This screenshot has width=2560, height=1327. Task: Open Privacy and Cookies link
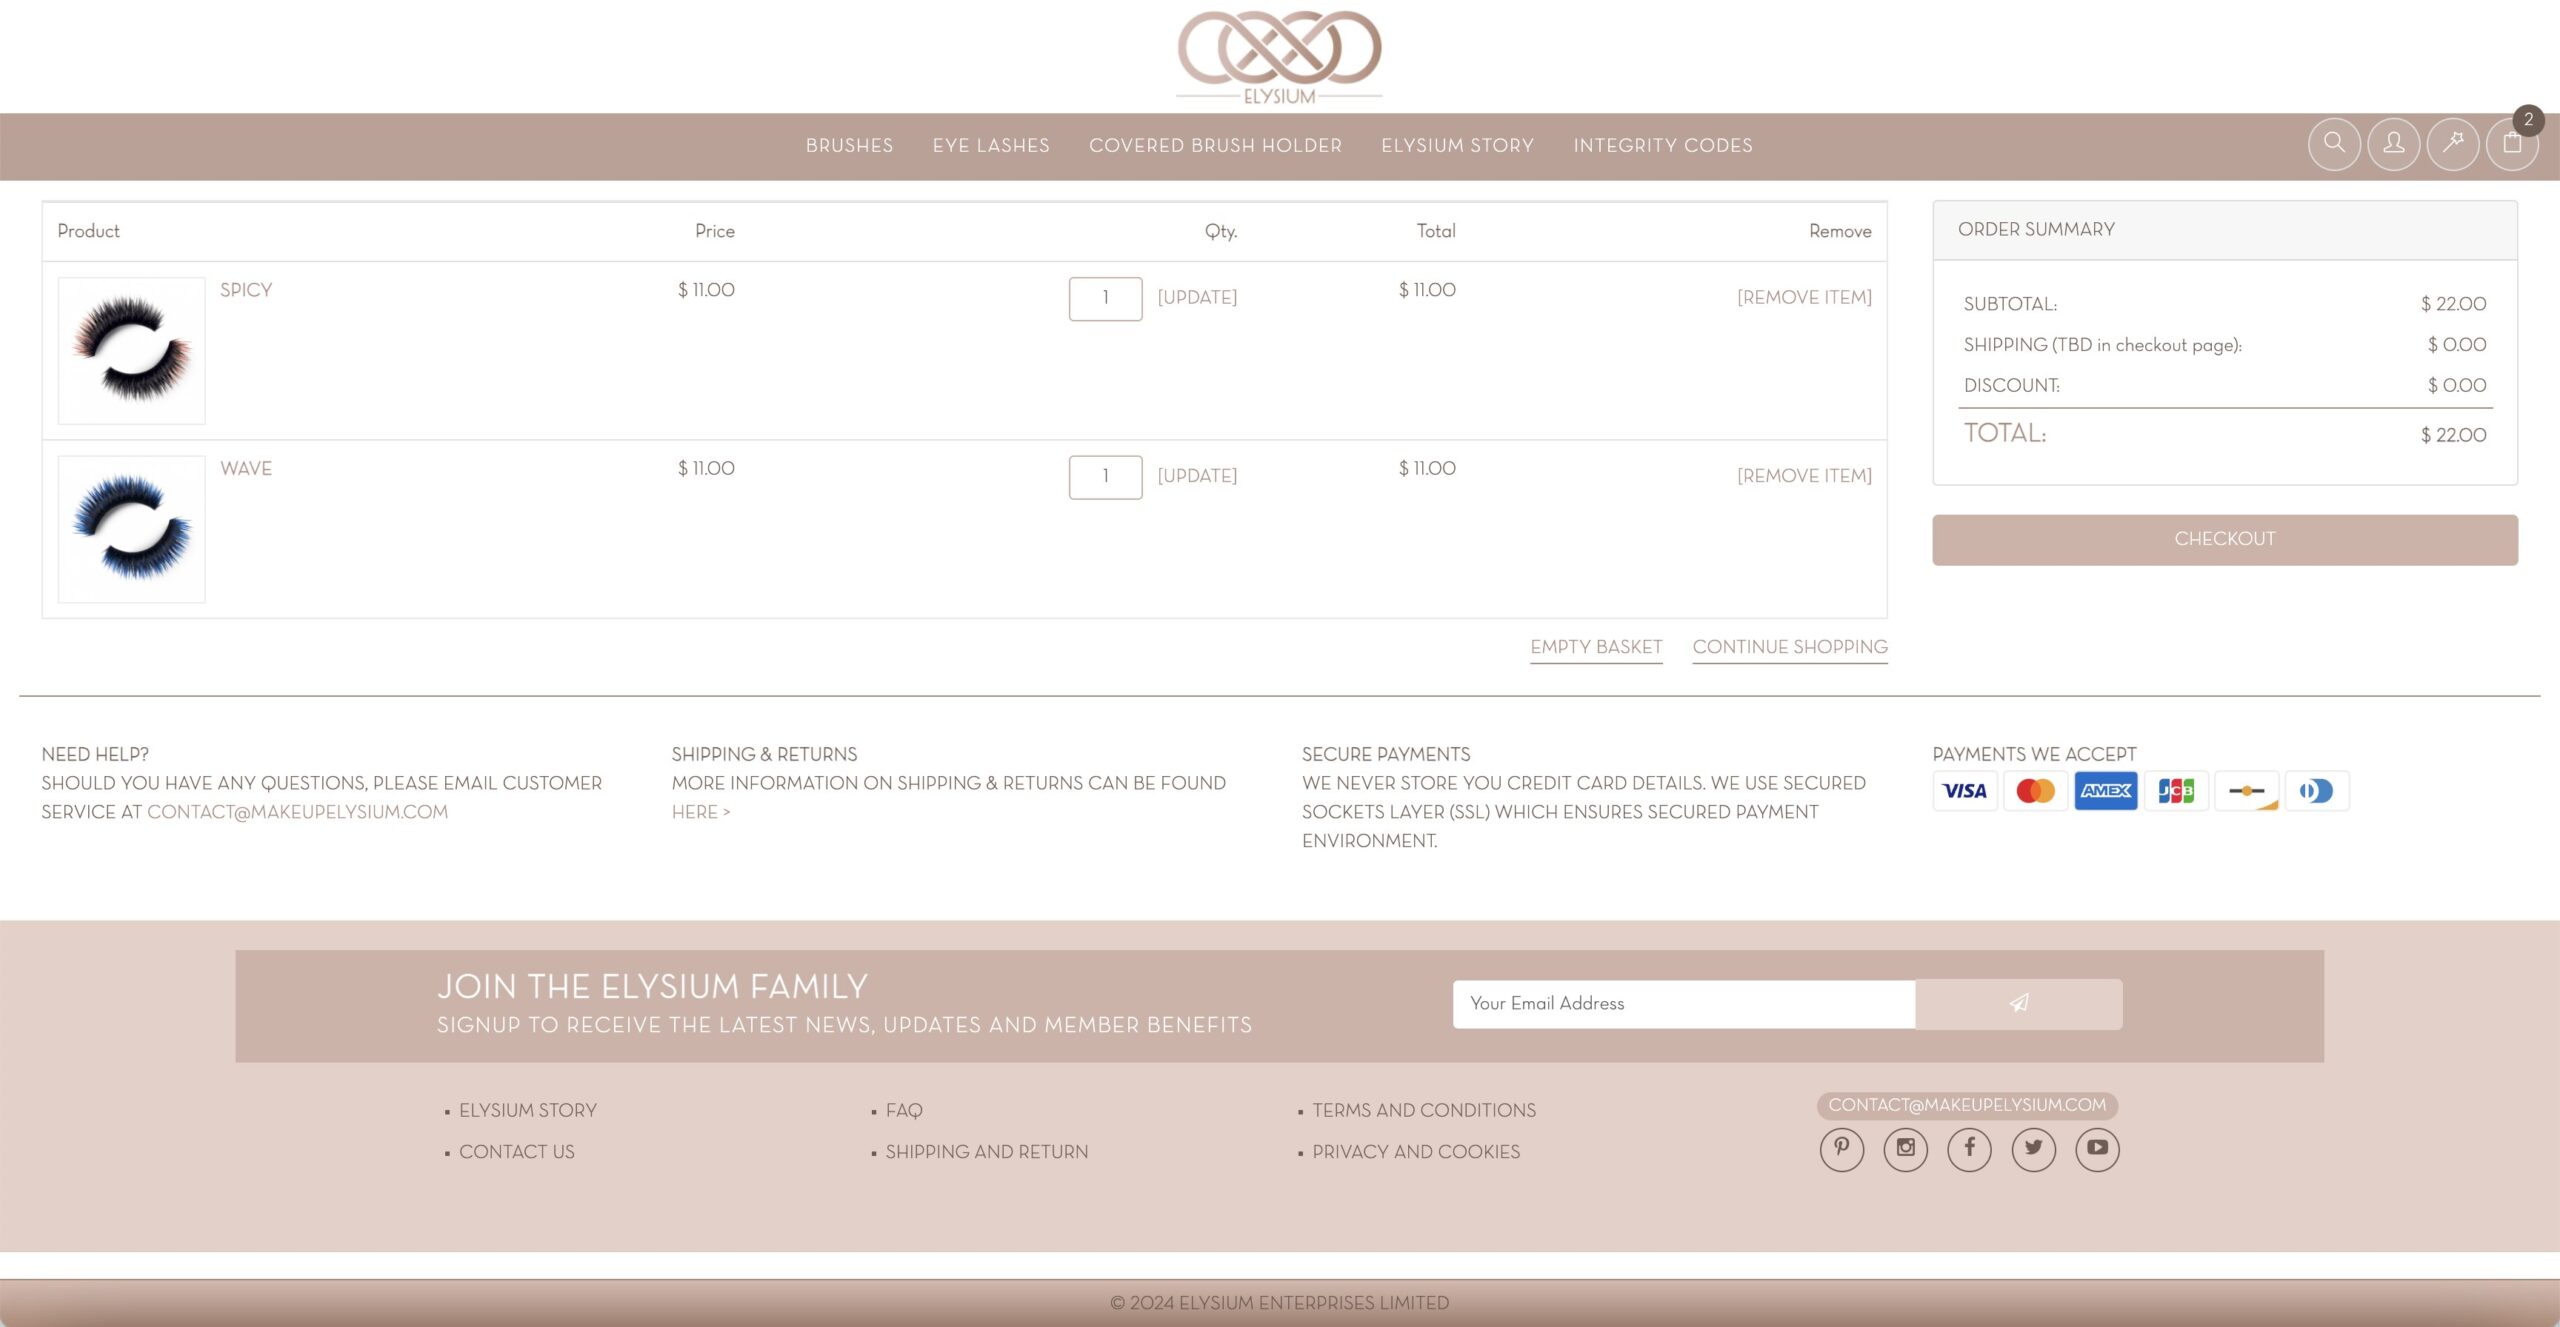1416,1152
